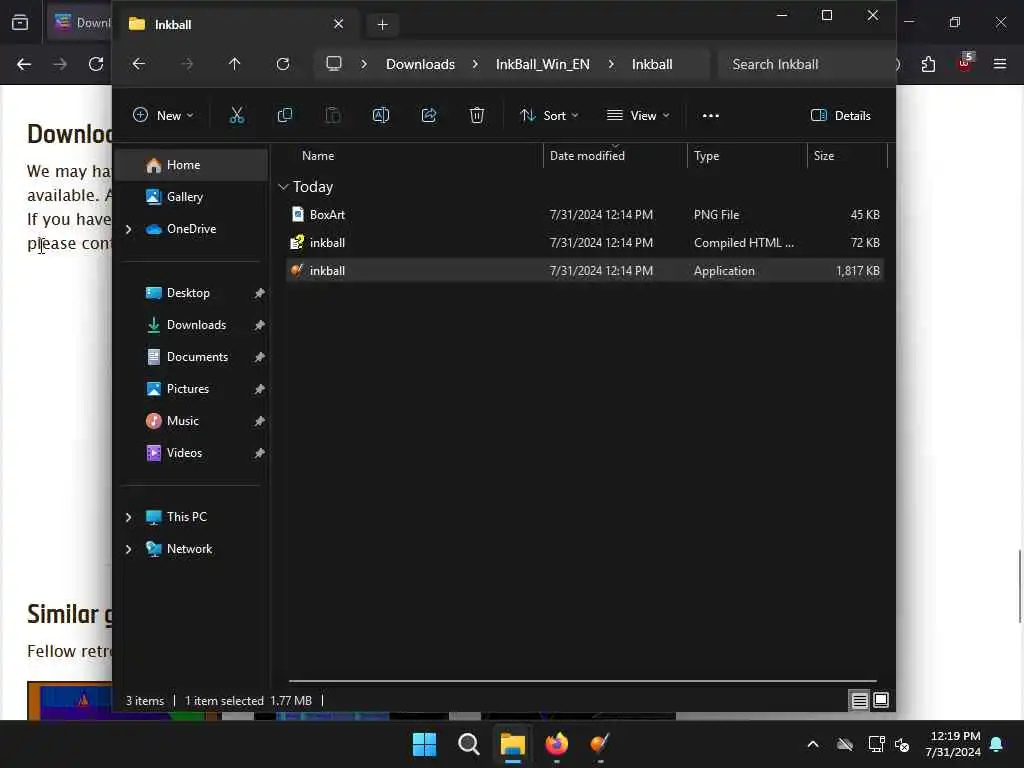Open the Sort dropdown
Screen dimensions: 1024x768
click(x=549, y=116)
